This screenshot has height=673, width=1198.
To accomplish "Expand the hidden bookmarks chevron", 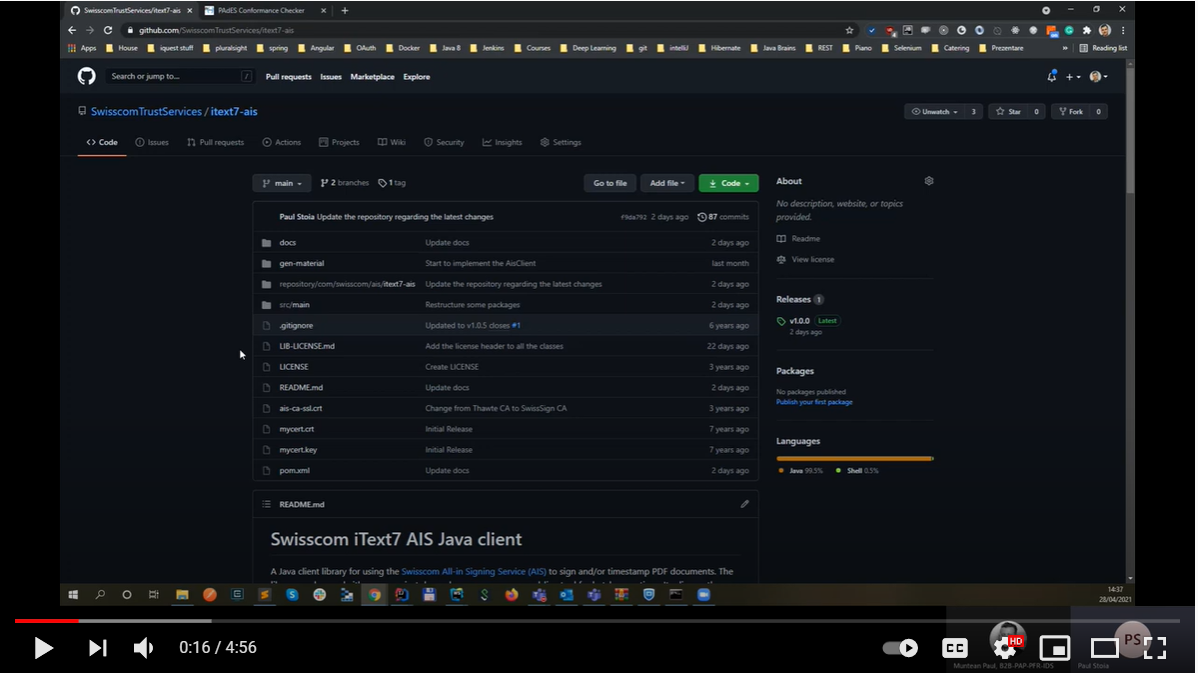I will click(x=1064, y=47).
